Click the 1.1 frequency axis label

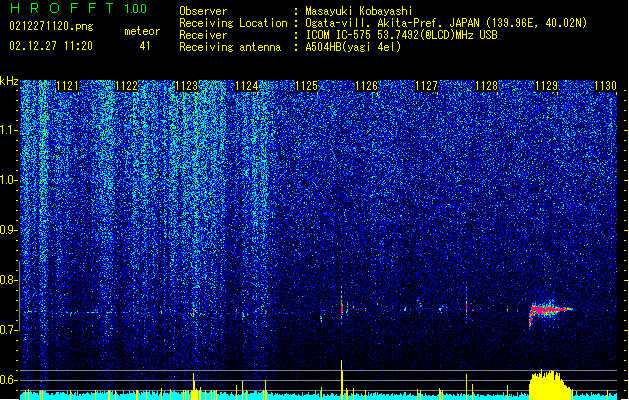(x=9, y=130)
